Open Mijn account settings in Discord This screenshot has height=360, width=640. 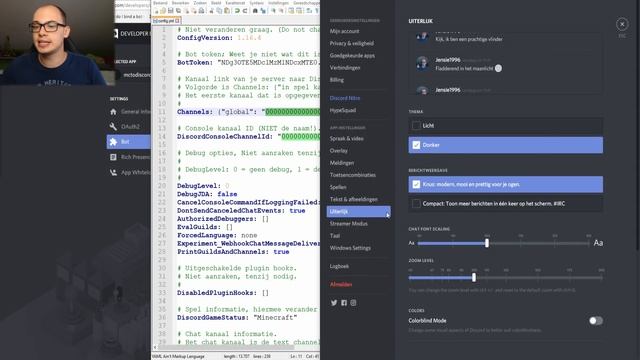[344, 31]
